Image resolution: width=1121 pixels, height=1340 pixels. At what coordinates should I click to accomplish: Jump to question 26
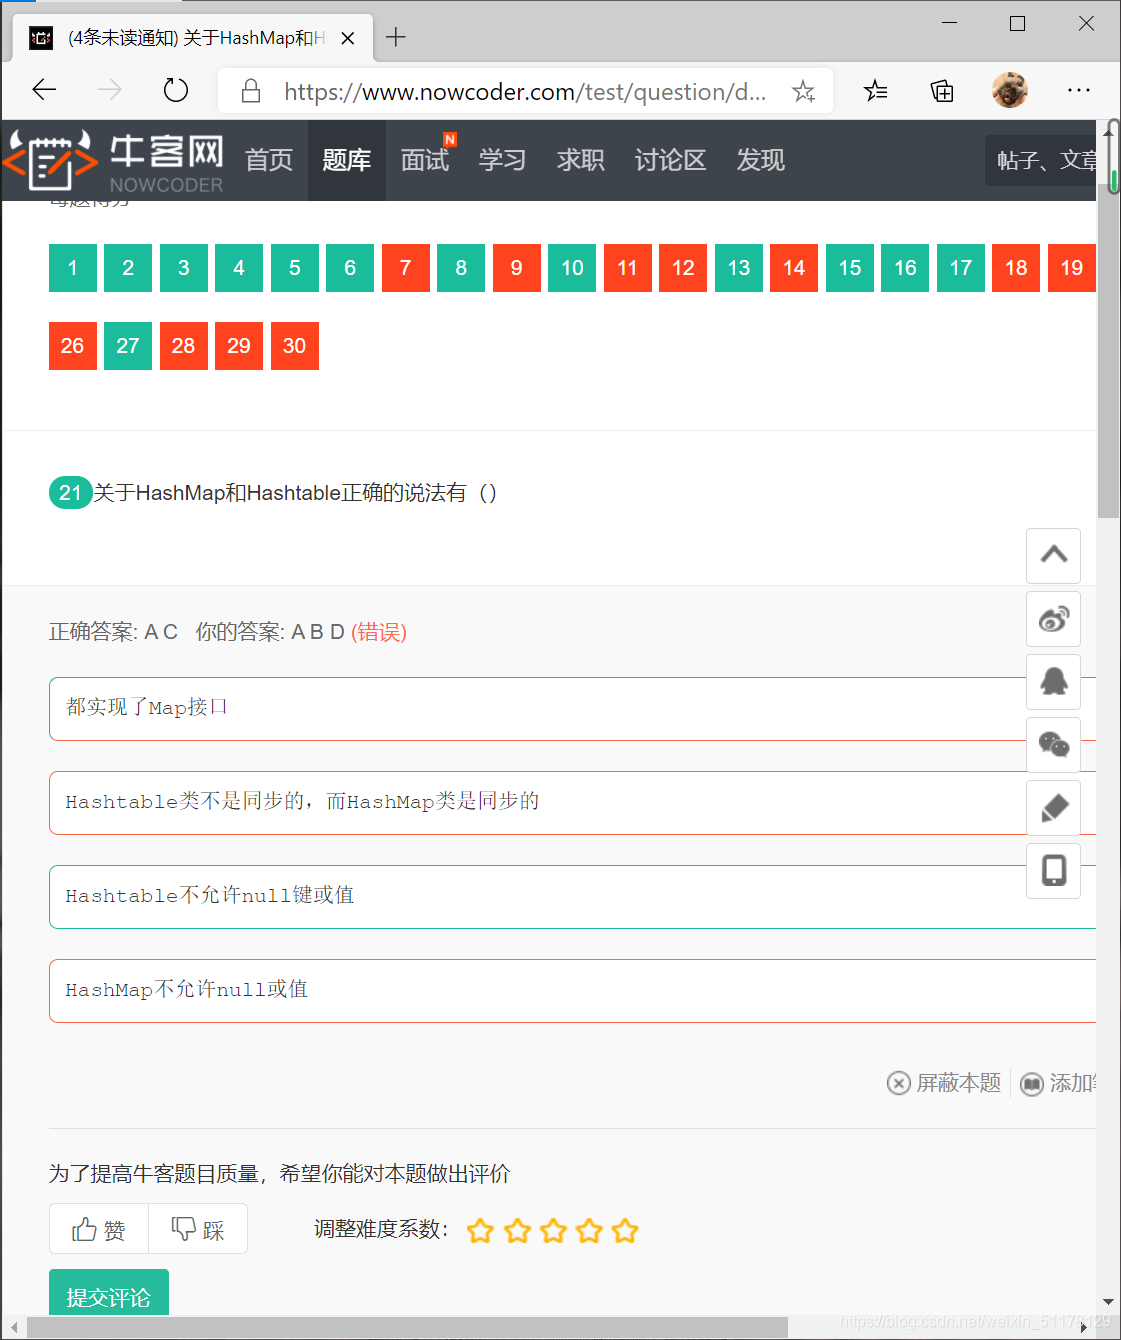click(x=73, y=346)
